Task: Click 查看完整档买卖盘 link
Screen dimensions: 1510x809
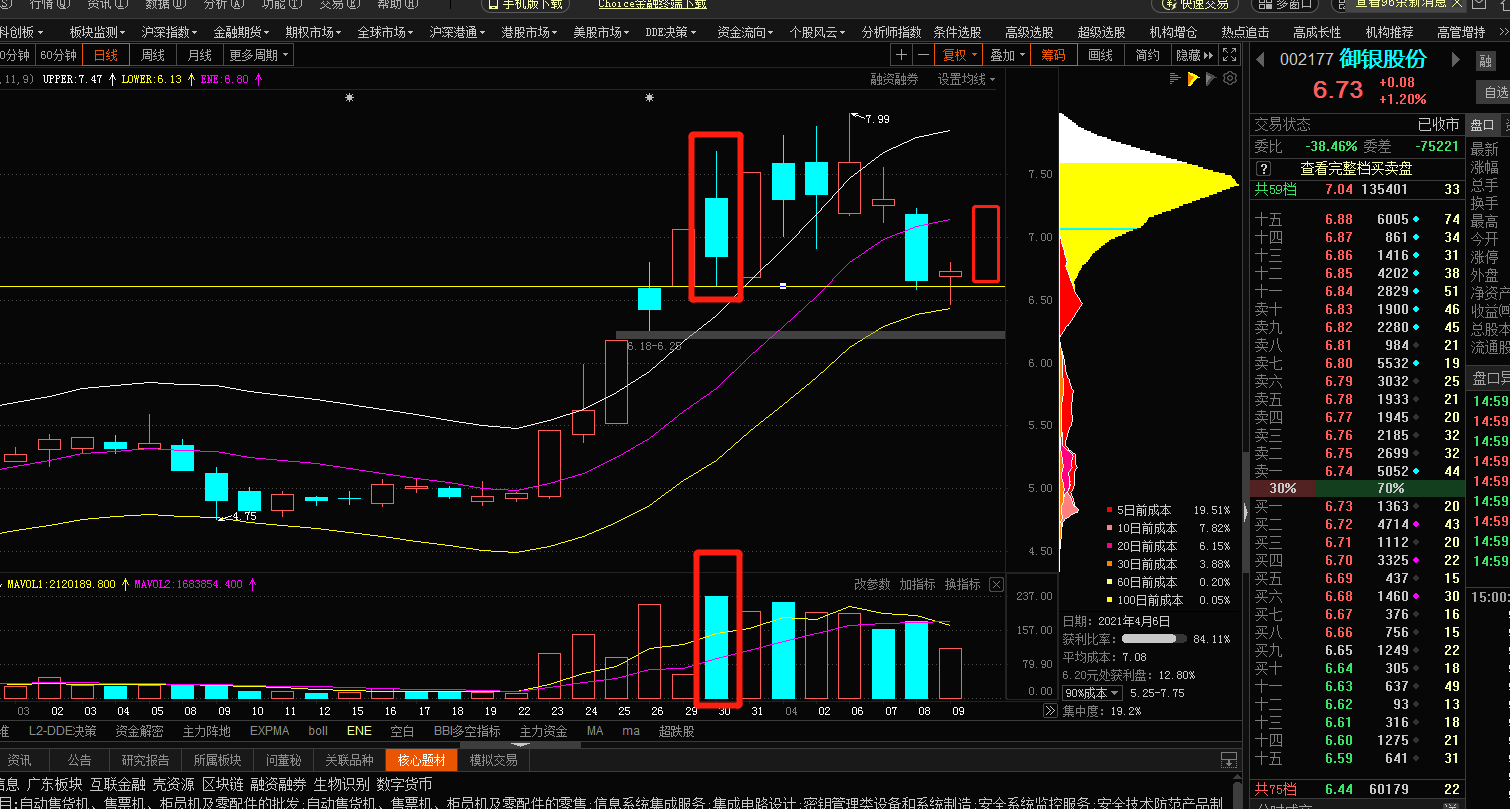Action: click(1356, 169)
